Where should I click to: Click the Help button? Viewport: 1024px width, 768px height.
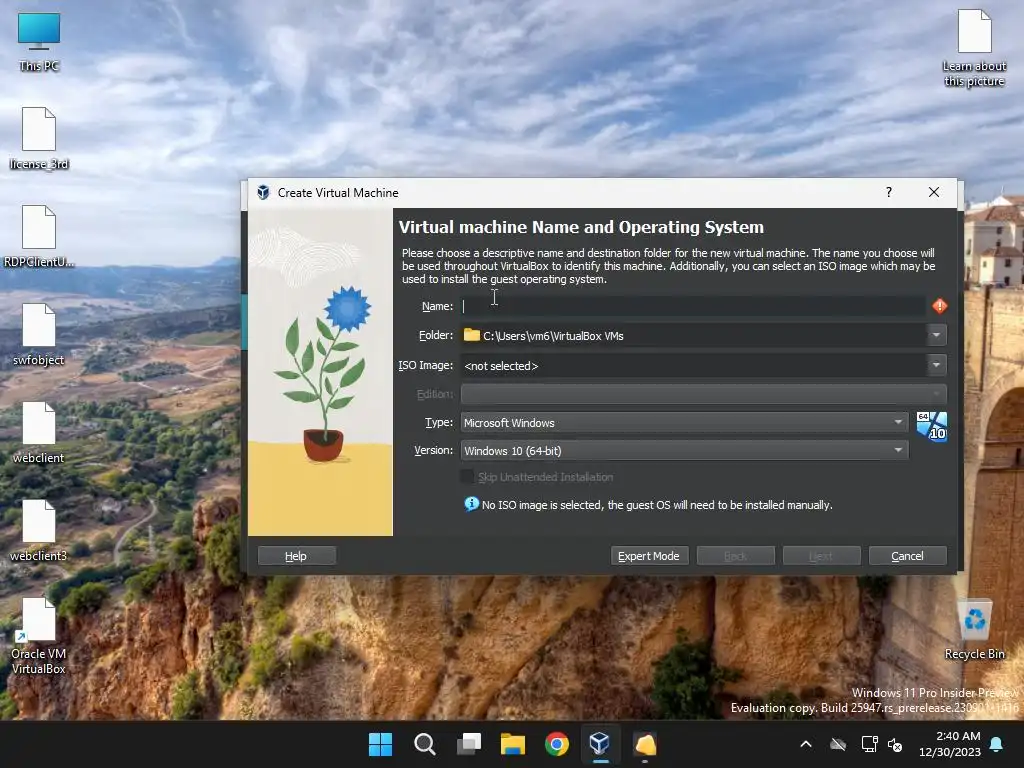(296, 556)
